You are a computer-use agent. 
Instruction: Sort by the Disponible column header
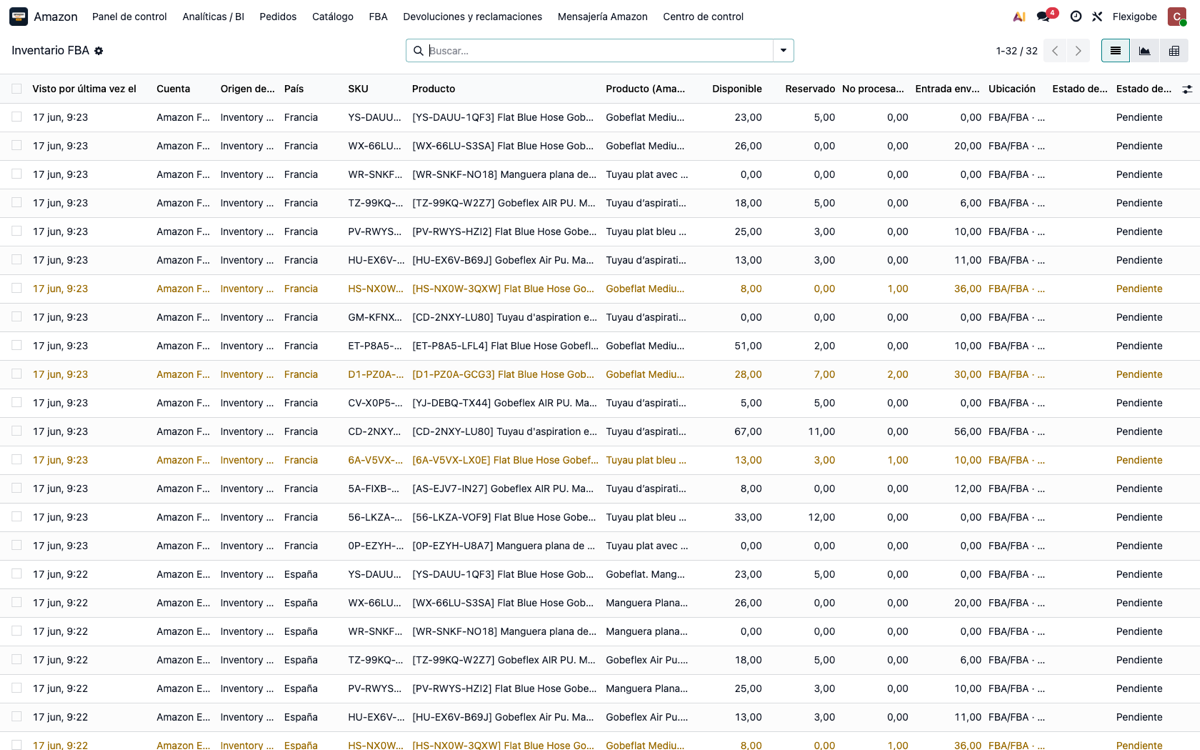coord(737,89)
